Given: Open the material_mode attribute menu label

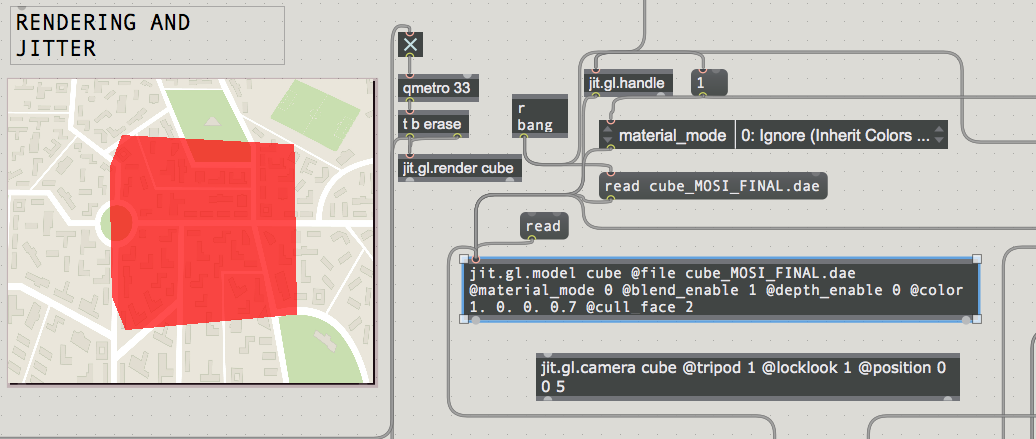Looking at the screenshot, I should 672,135.
